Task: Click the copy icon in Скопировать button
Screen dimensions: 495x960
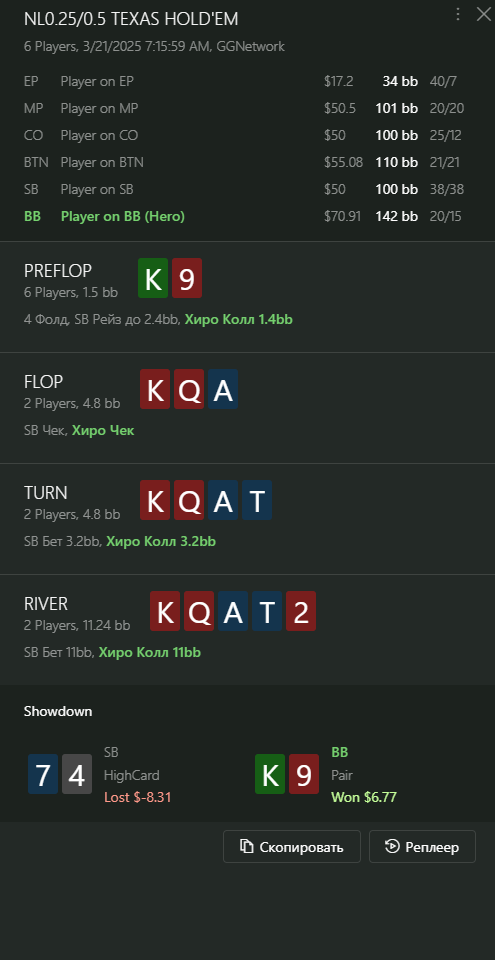Action: tap(247, 847)
